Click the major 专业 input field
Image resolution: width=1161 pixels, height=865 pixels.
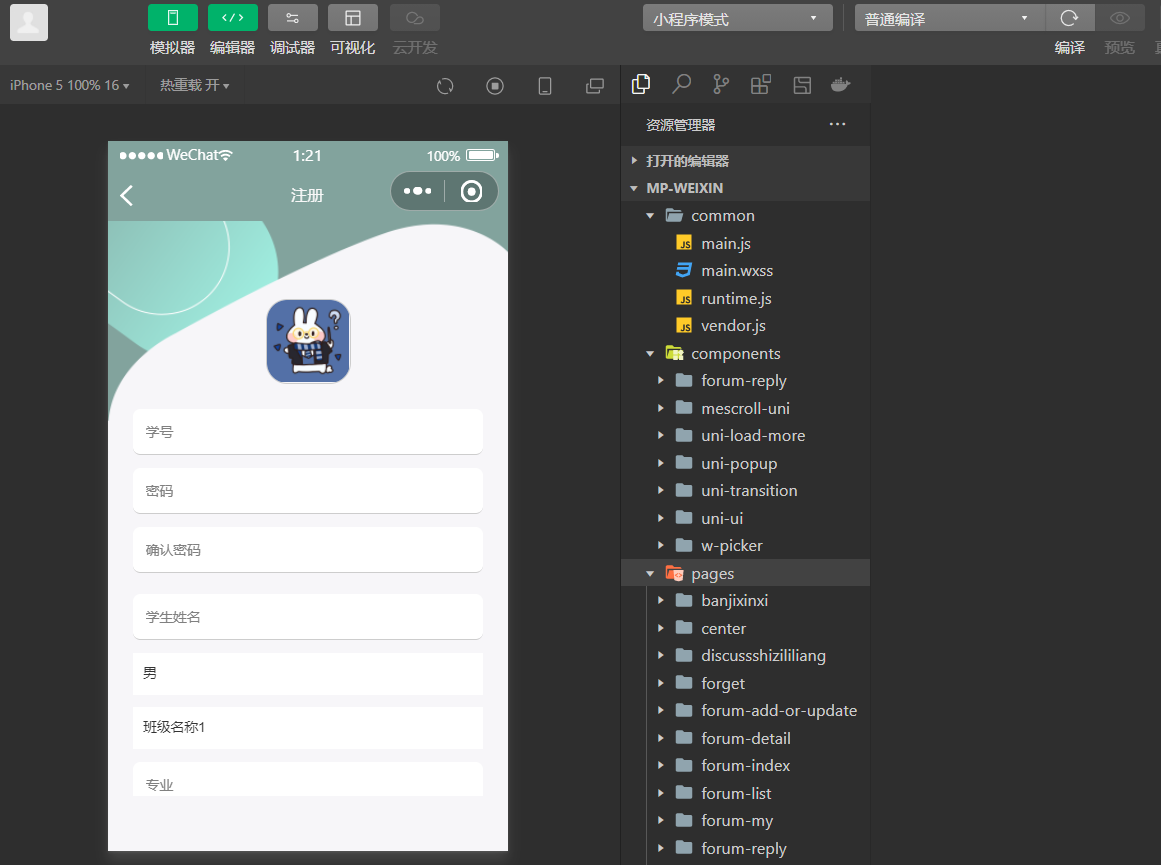pos(308,780)
